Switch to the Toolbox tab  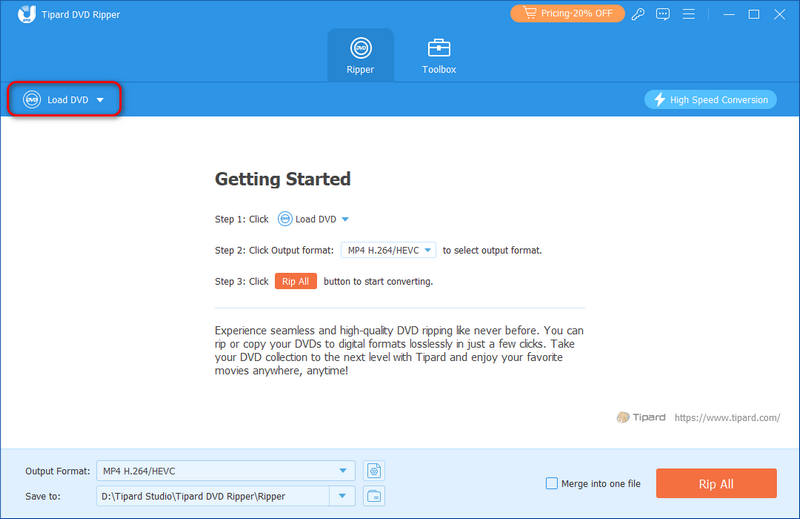[x=439, y=55]
